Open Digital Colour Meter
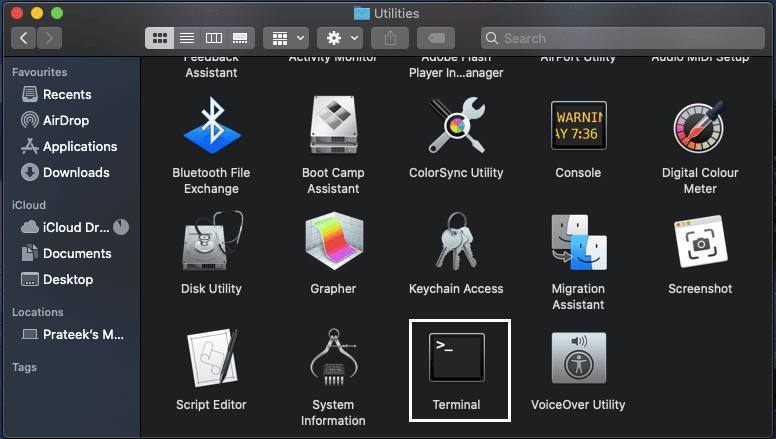The image size is (776, 439). [700, 125]
